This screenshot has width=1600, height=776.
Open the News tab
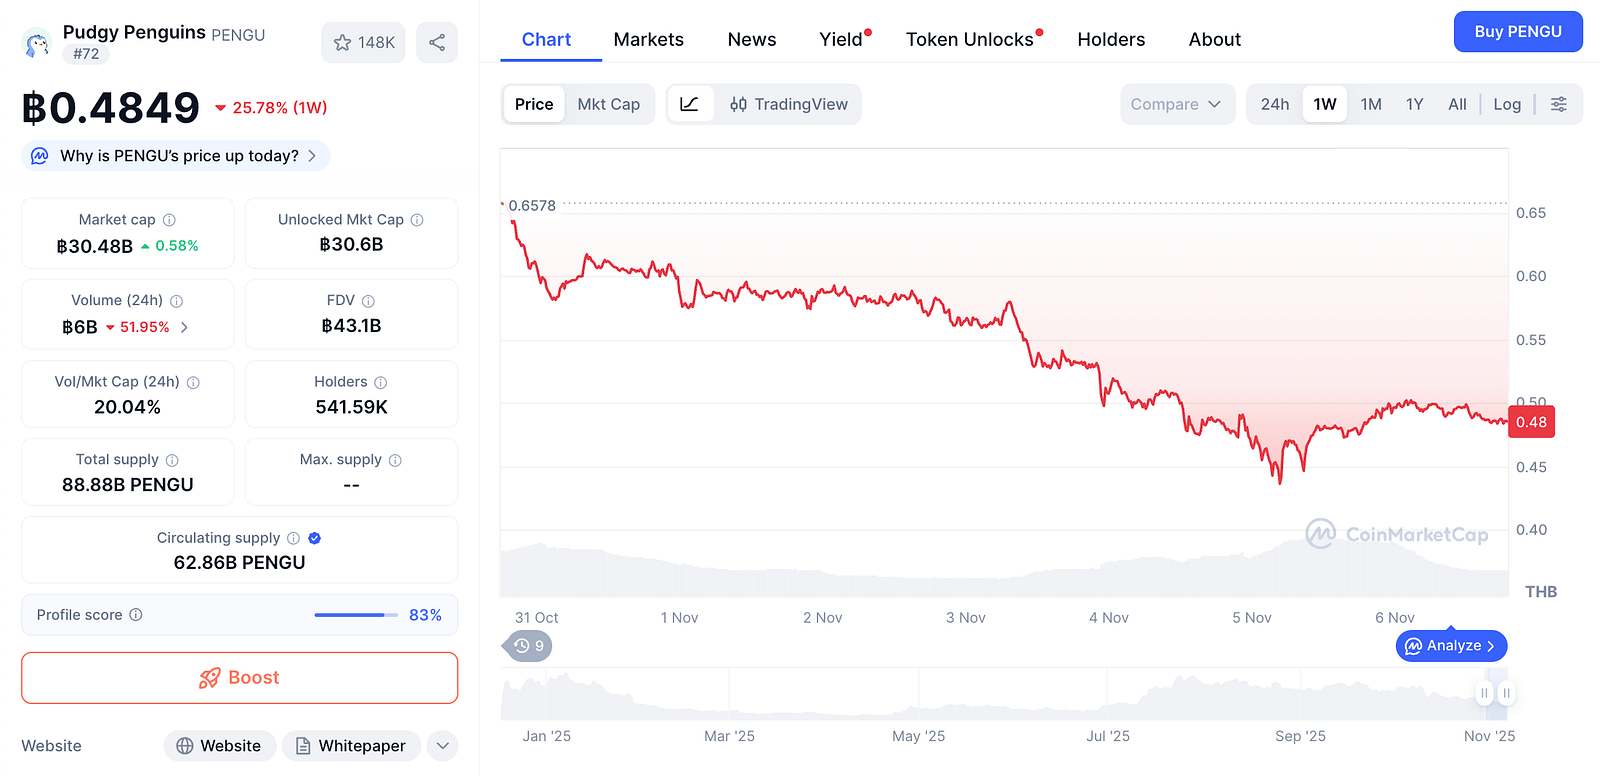point(752,39)
